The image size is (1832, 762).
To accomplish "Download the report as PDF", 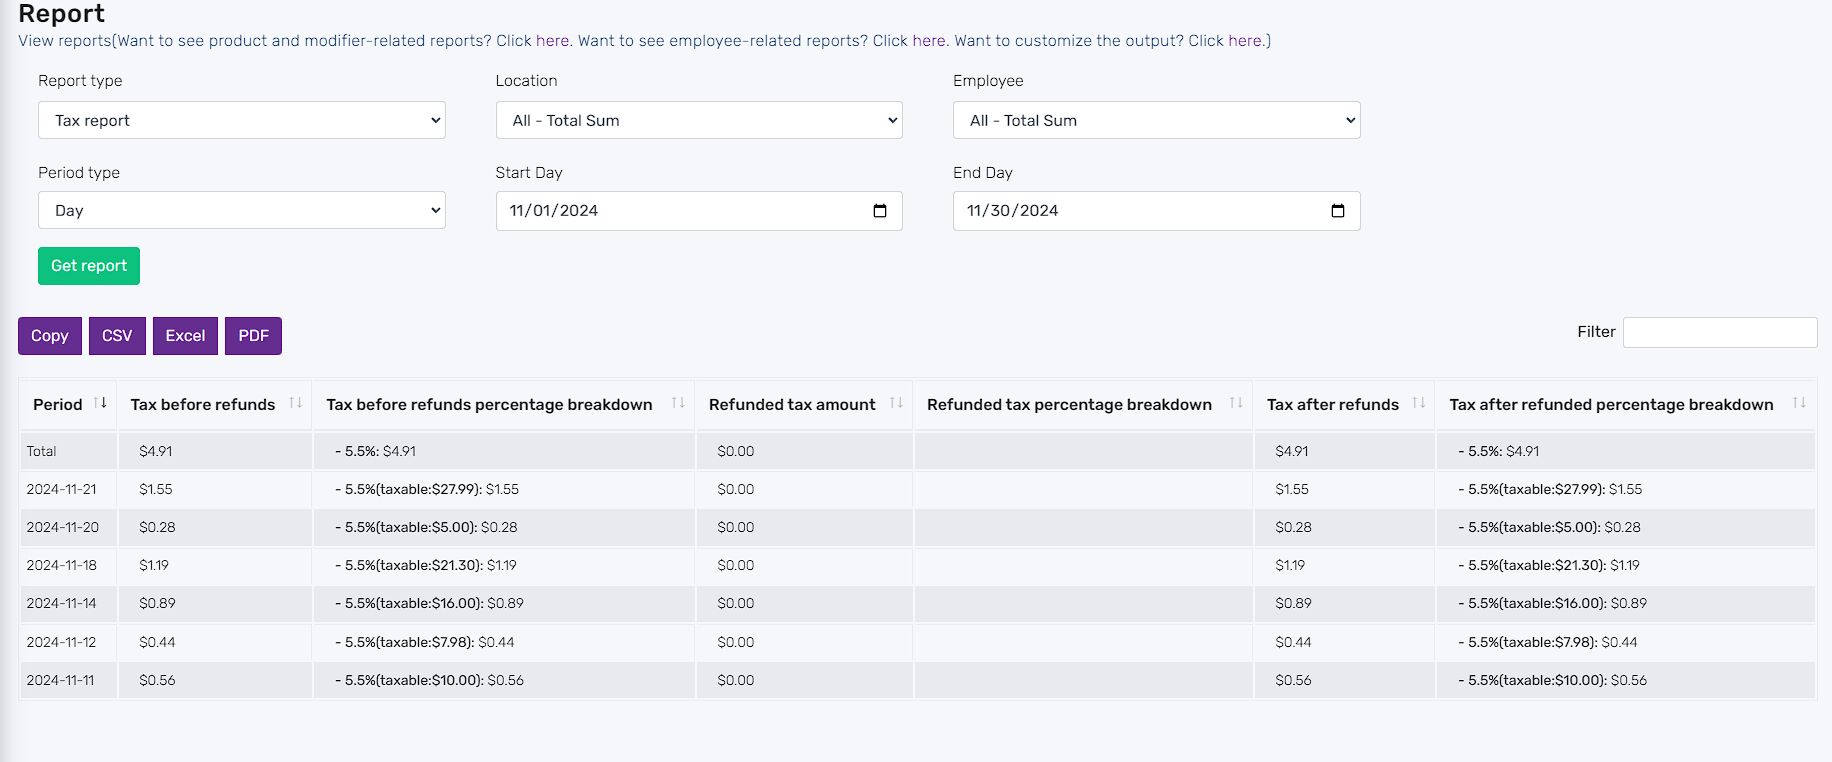I will click(x=253, y=336).
